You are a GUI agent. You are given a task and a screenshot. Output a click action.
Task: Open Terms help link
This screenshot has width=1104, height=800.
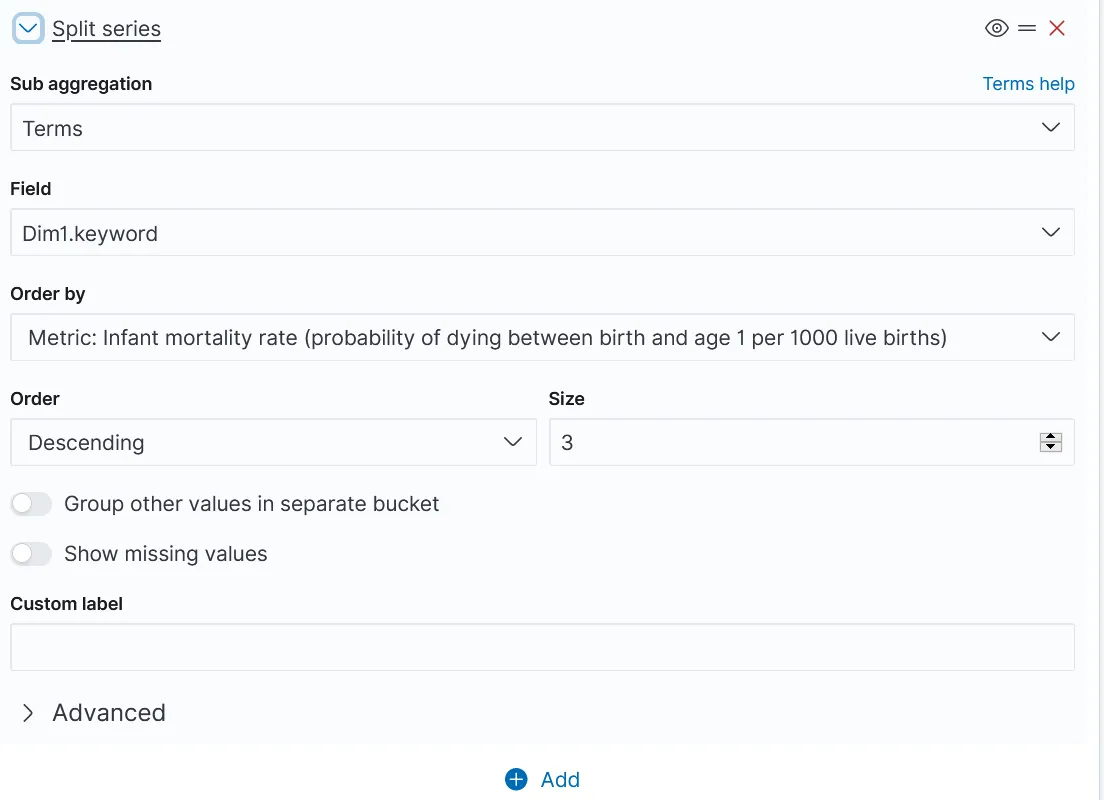click(x=1028, y=84)
